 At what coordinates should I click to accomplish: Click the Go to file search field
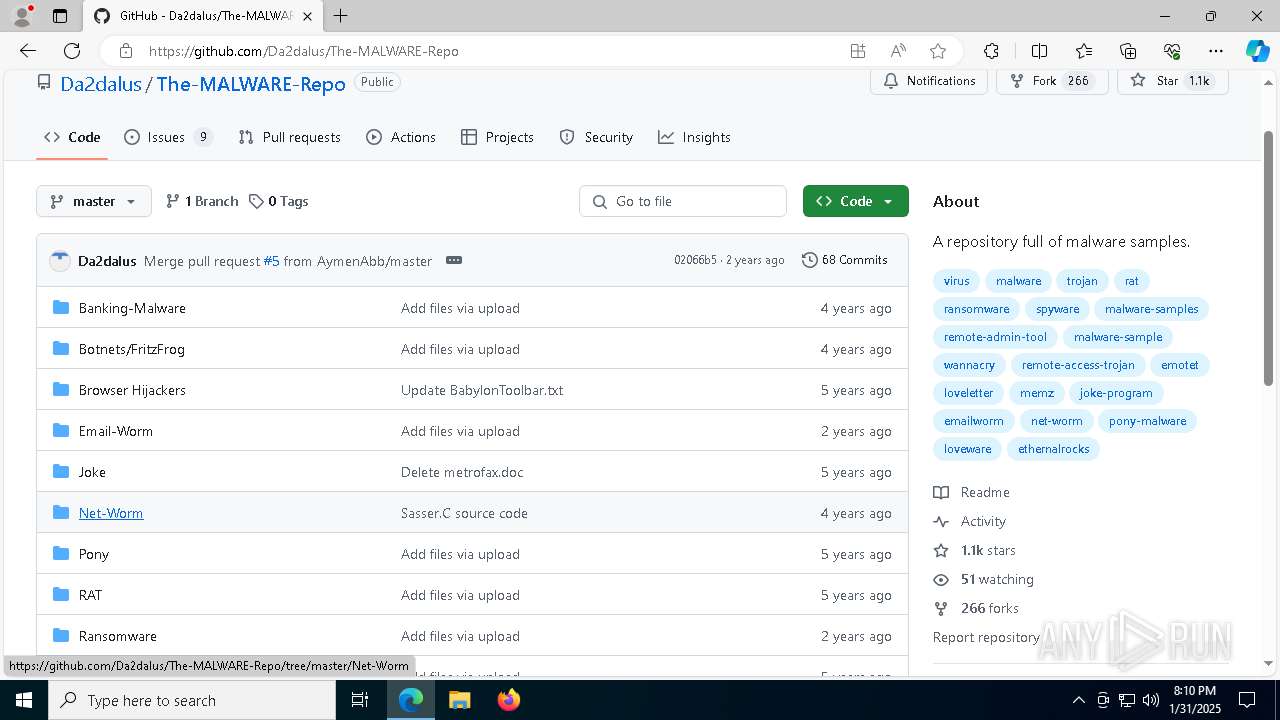(x=683, y=201)
